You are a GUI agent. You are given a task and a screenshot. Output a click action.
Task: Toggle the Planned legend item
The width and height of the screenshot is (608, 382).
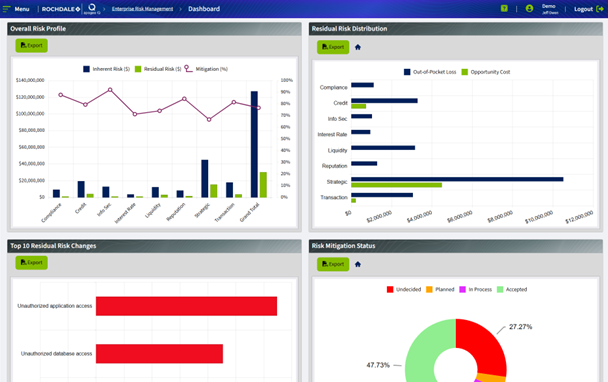point(440,289)
